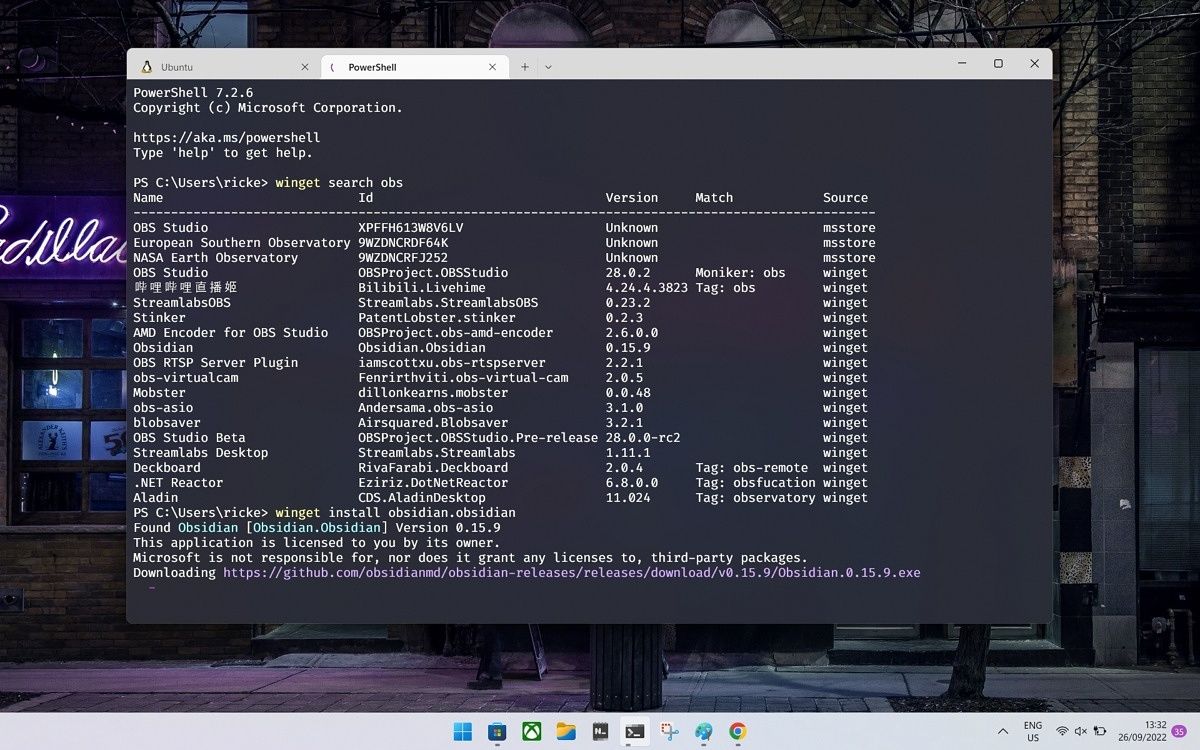Open File Explorer from the taskbar
The height and width of the screenshot is (750, 1200).
pos(565,732)
